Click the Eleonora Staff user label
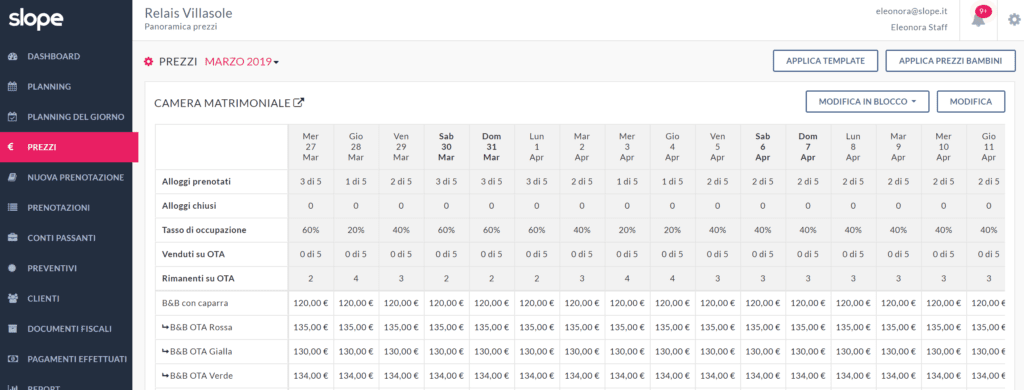The image size is (1024, 390). (920, 27)
